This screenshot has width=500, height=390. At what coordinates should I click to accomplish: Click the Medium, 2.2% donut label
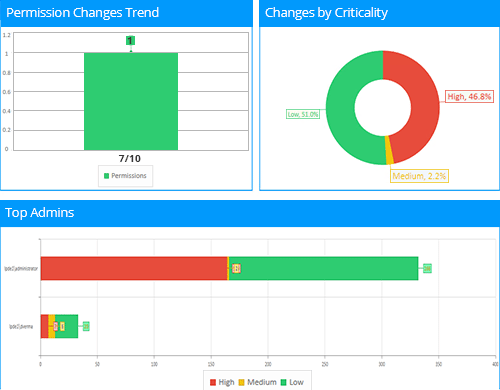pos(419,176)
